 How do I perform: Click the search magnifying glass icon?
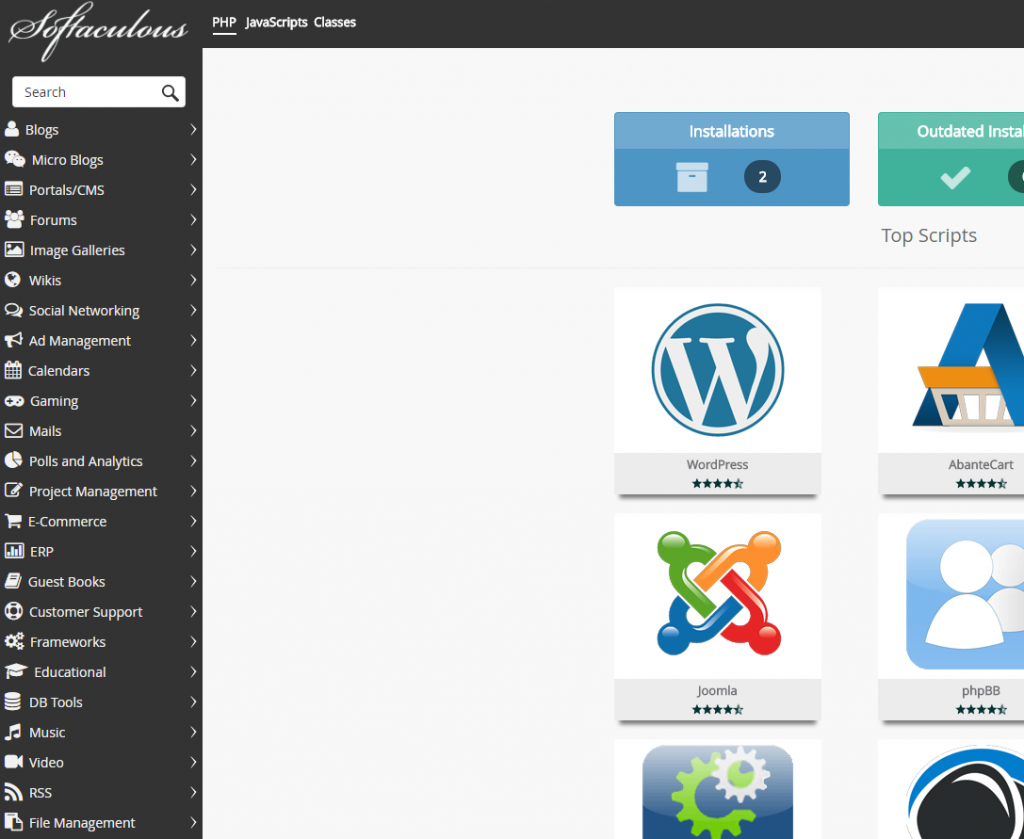170,93
